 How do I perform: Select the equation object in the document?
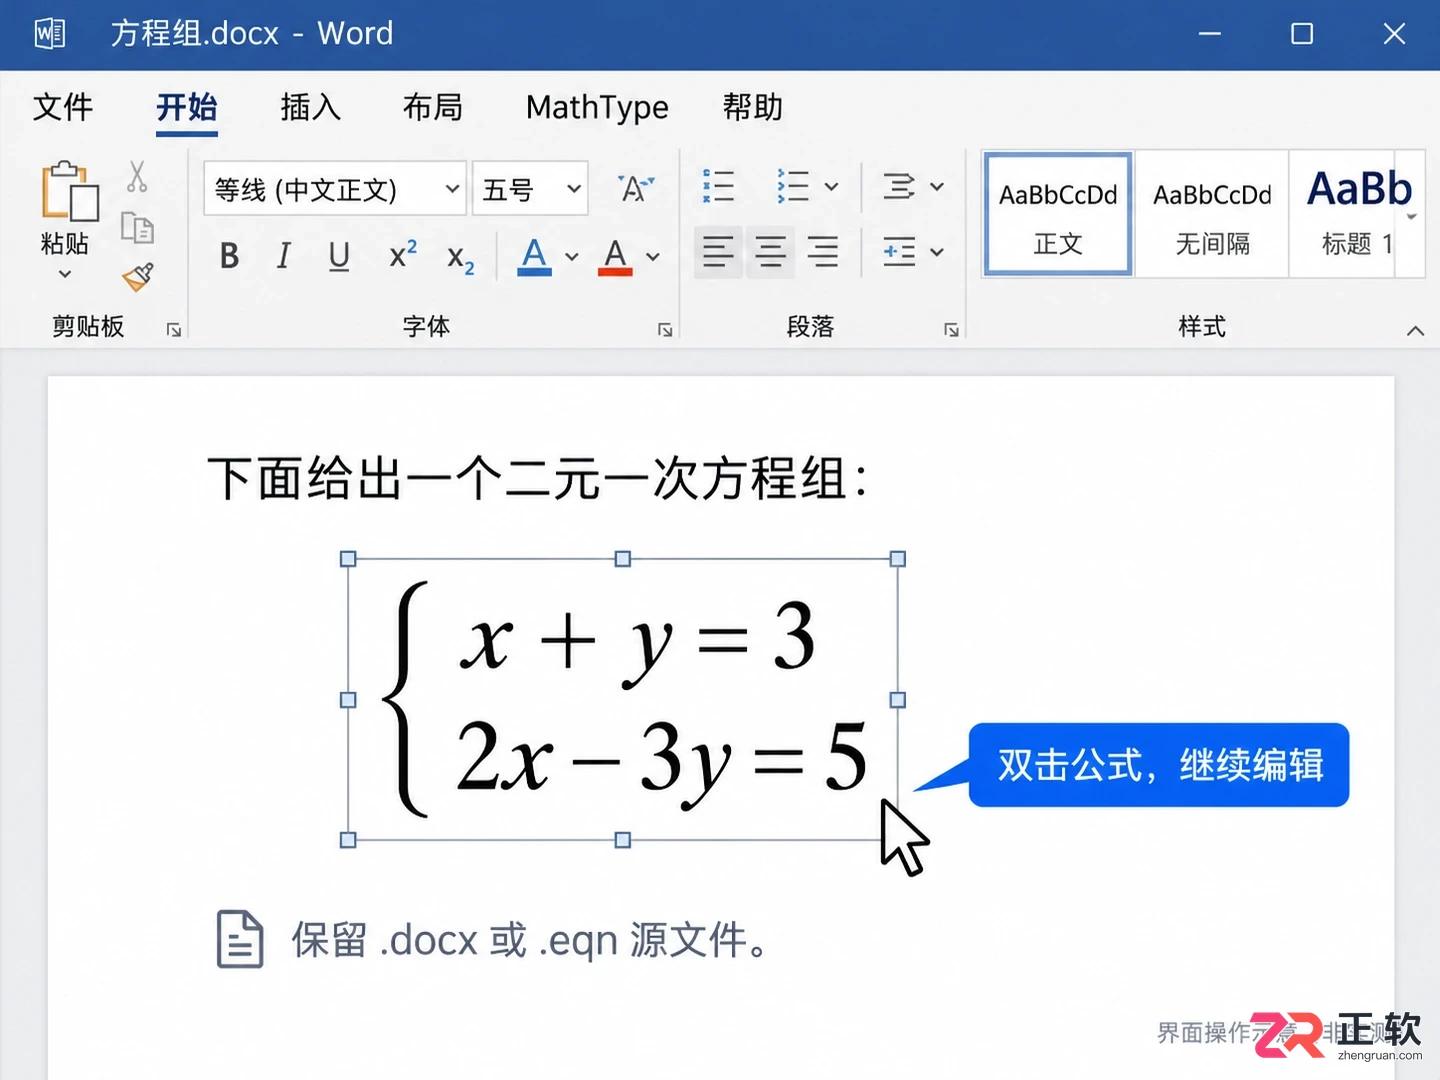623,700
